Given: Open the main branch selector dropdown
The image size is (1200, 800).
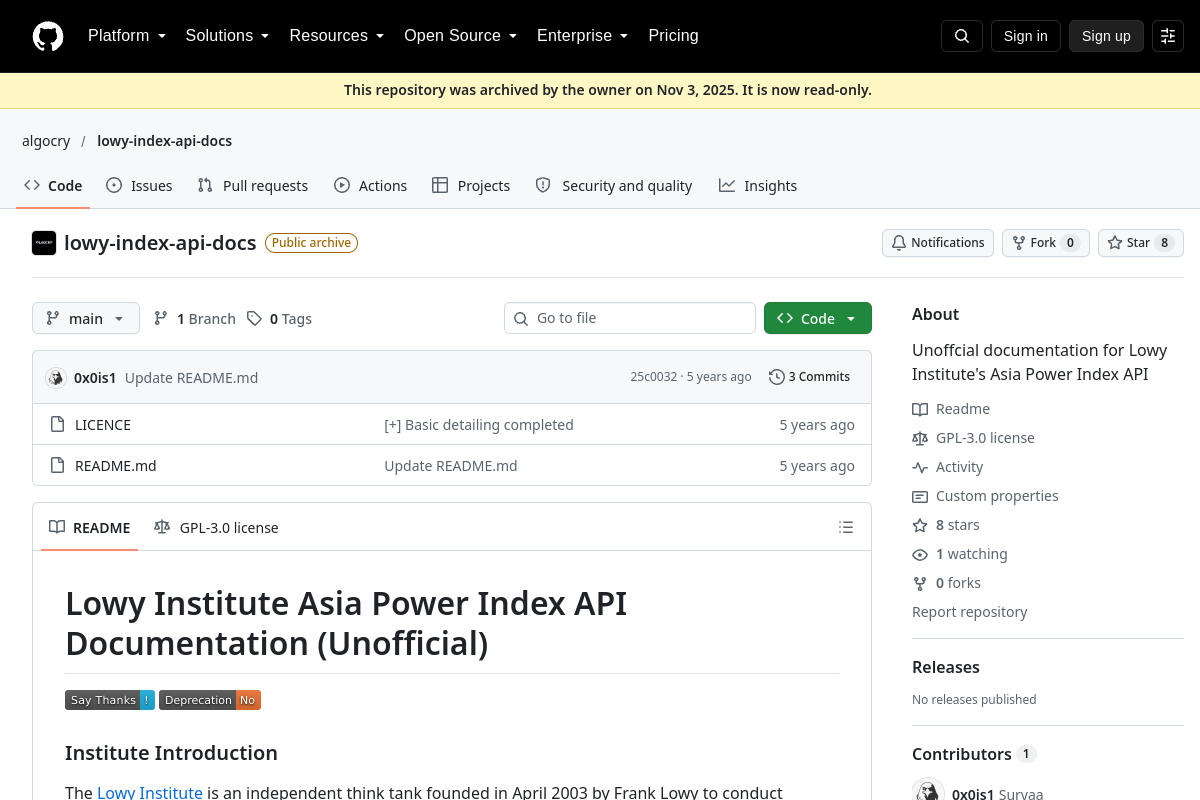Looking at the screenshot, I should (86, 319).
